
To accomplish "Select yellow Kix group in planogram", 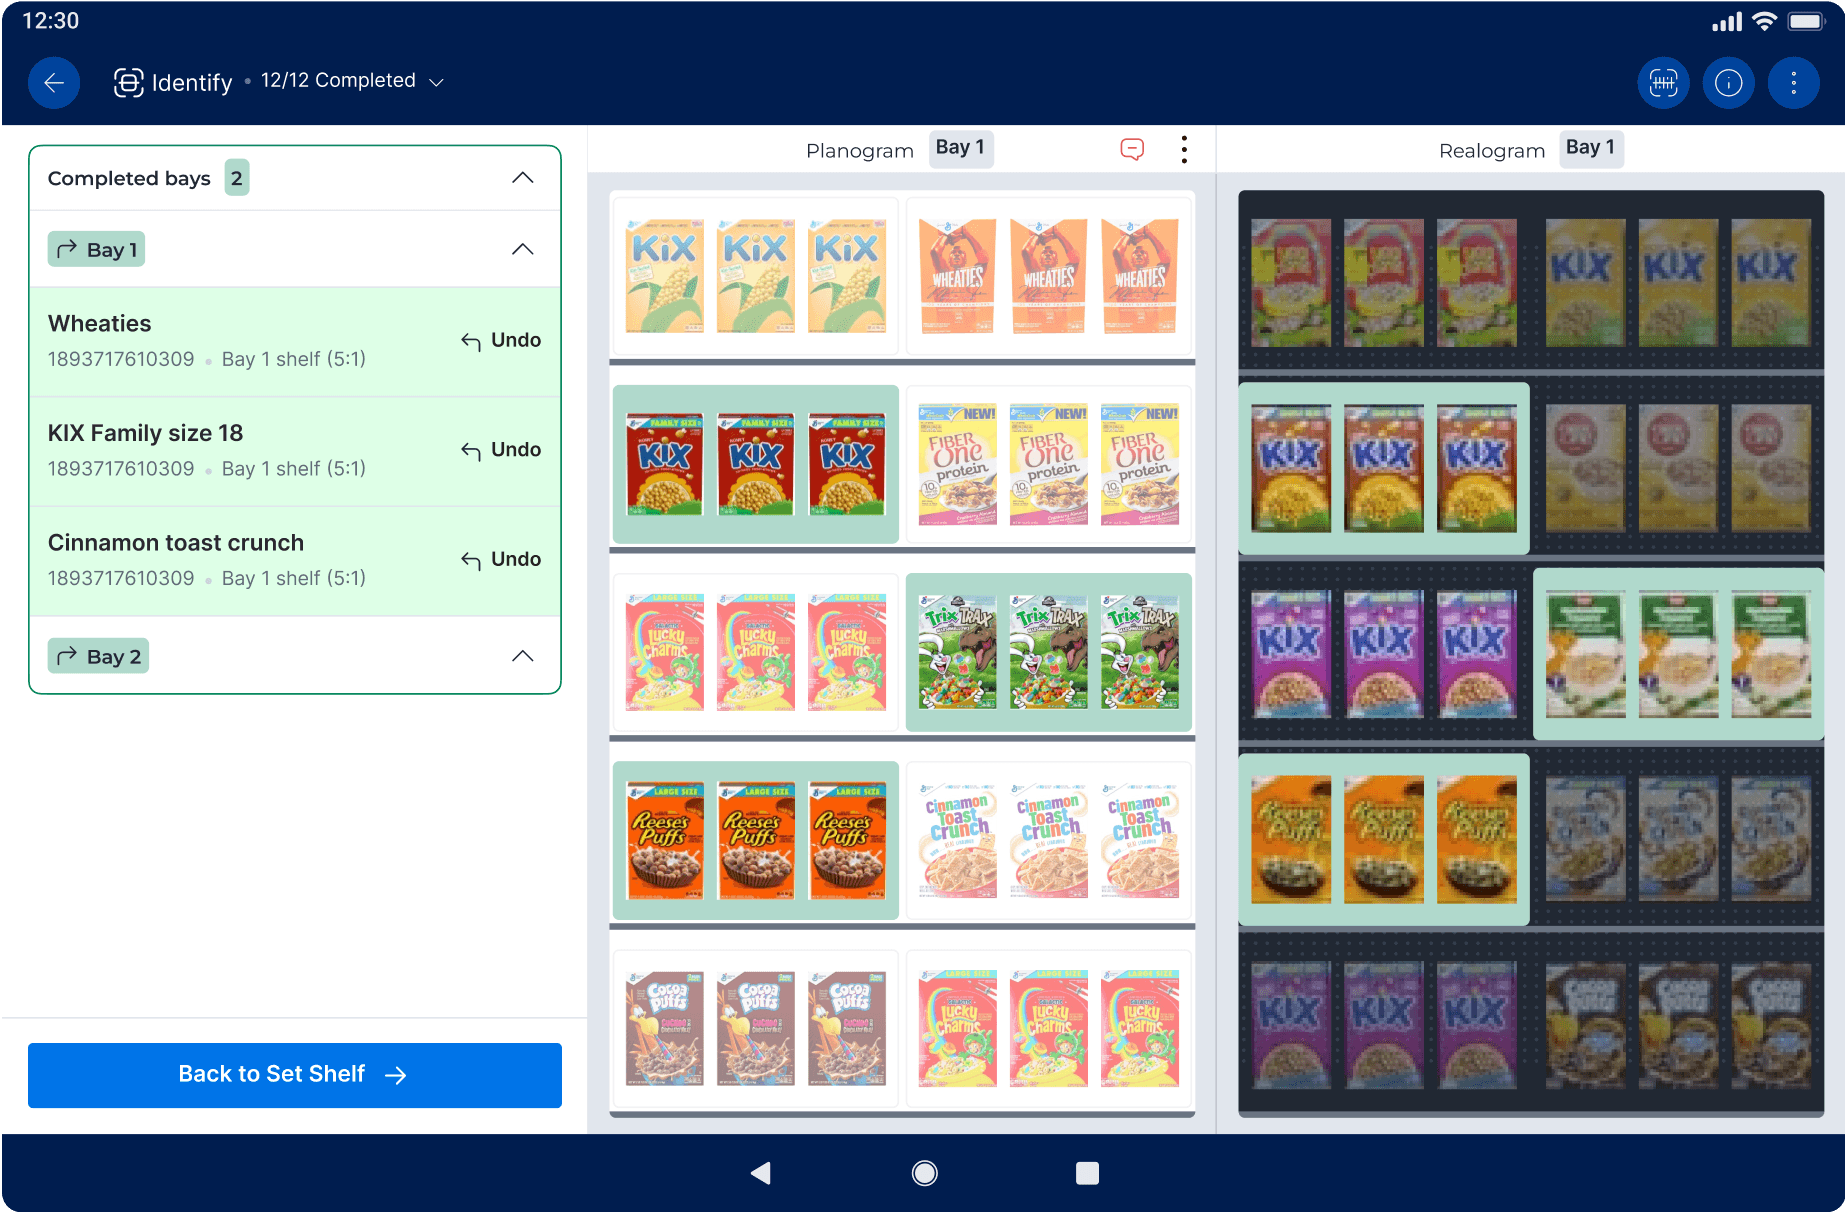I will (756, 275).
